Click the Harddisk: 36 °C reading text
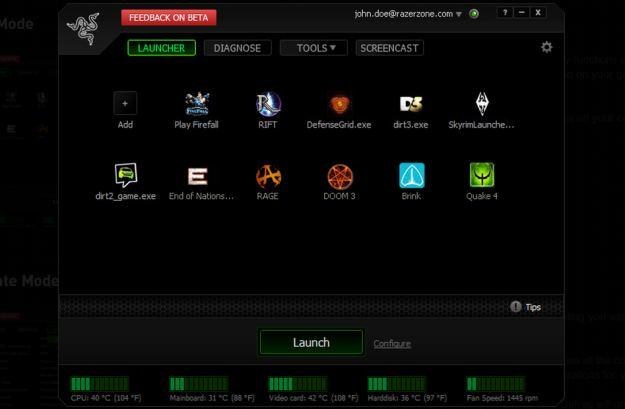 (x=407, y=398)
